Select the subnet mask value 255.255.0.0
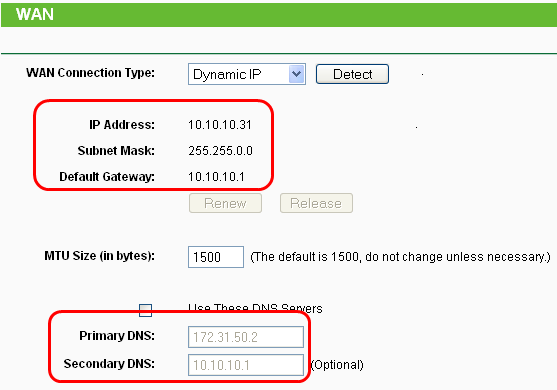This screenshot has height=390, width=557. (220, 151)
